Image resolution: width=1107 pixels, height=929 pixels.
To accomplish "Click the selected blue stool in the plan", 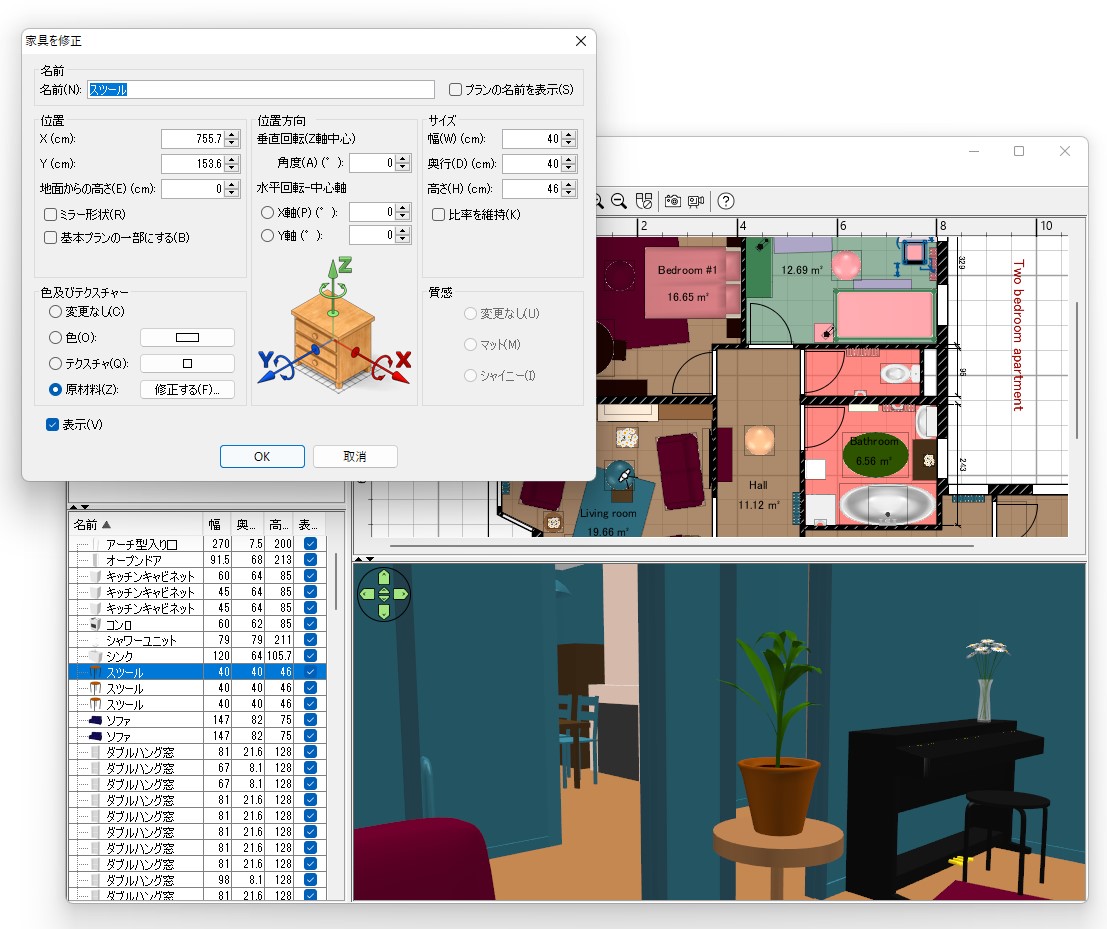I will click(x=914, y=251).
